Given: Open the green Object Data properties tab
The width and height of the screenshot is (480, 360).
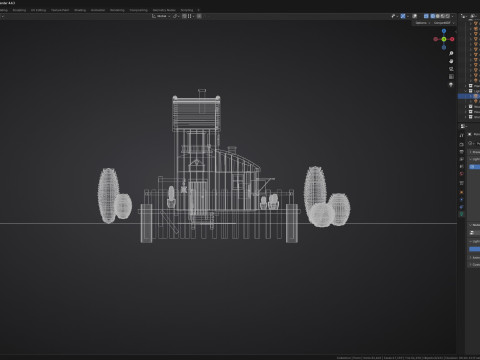Looking at the screenshot, I should 462,214.
